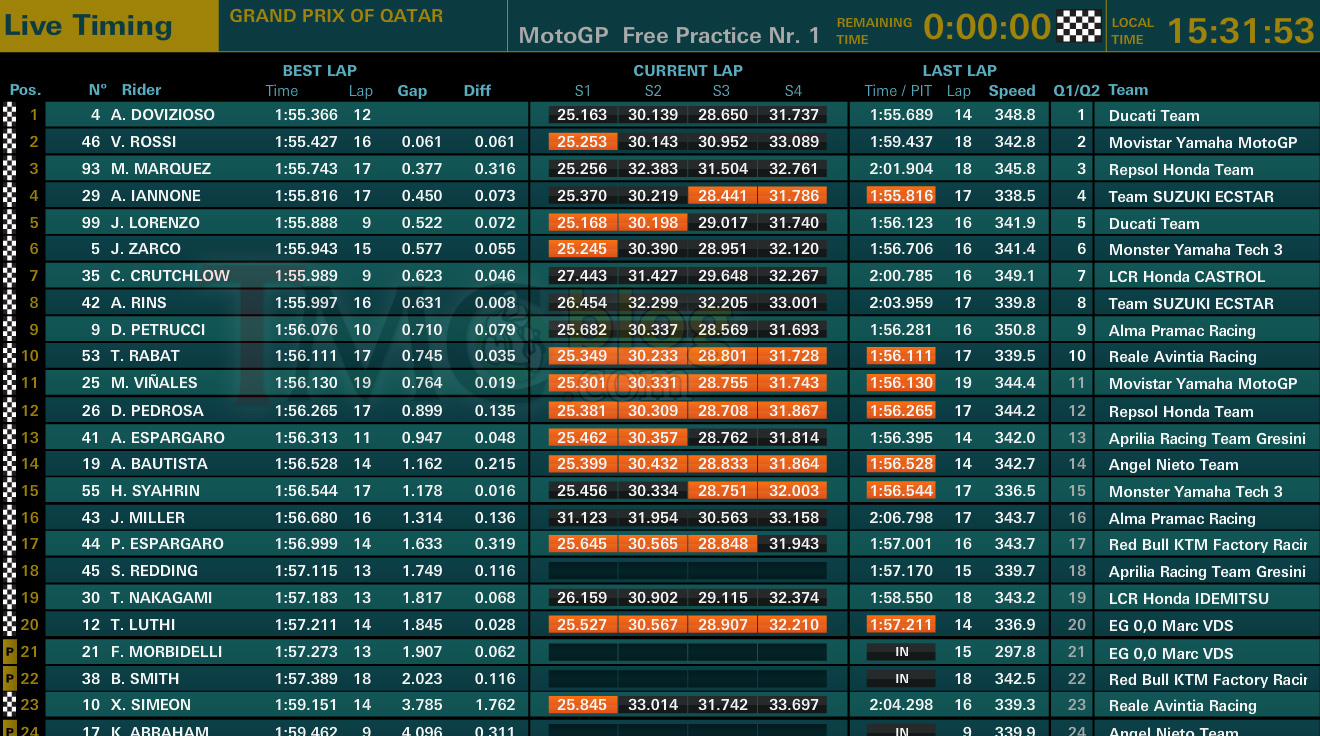
Task: Click the flag icon on C. Crutchlow's row
Action: tap(10, 275)
